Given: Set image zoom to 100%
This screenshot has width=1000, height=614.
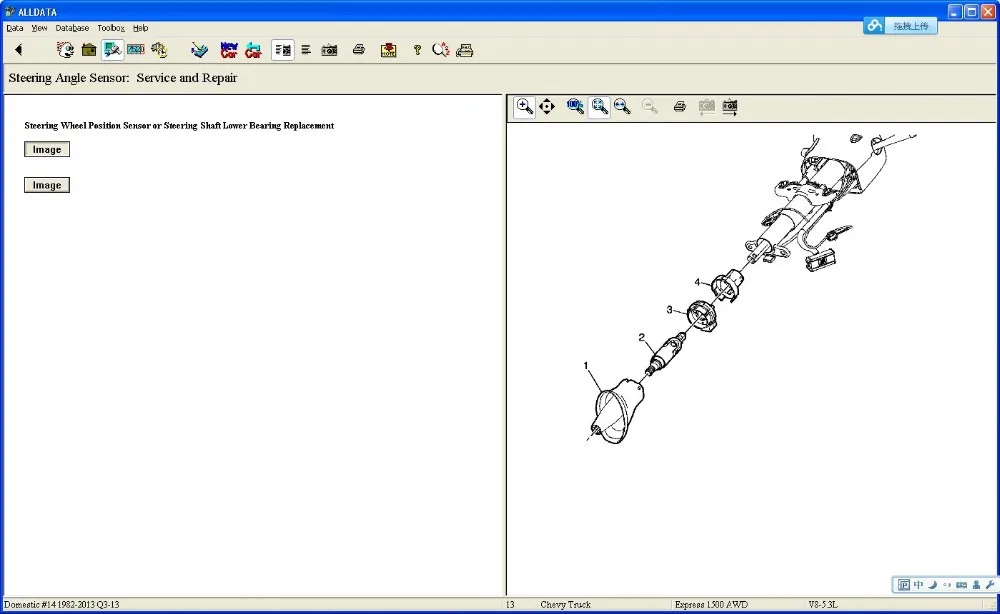Looking at the screenshot, I should (575, 106).
